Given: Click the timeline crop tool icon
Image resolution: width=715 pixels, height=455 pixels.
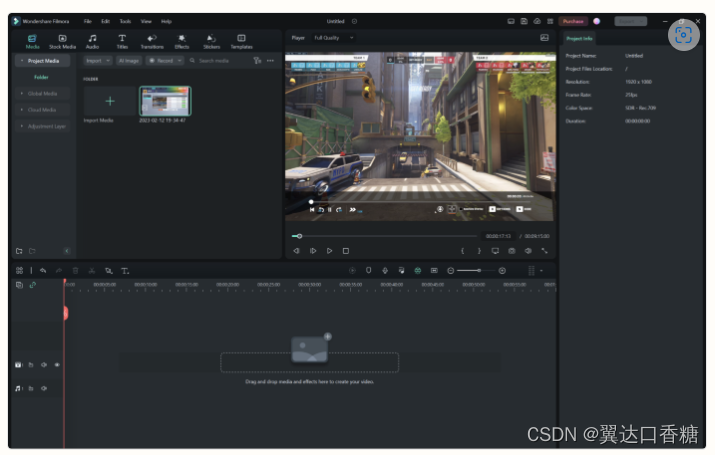Looking at the screenshot, I should pyautogui.click(x=109, y=271).
